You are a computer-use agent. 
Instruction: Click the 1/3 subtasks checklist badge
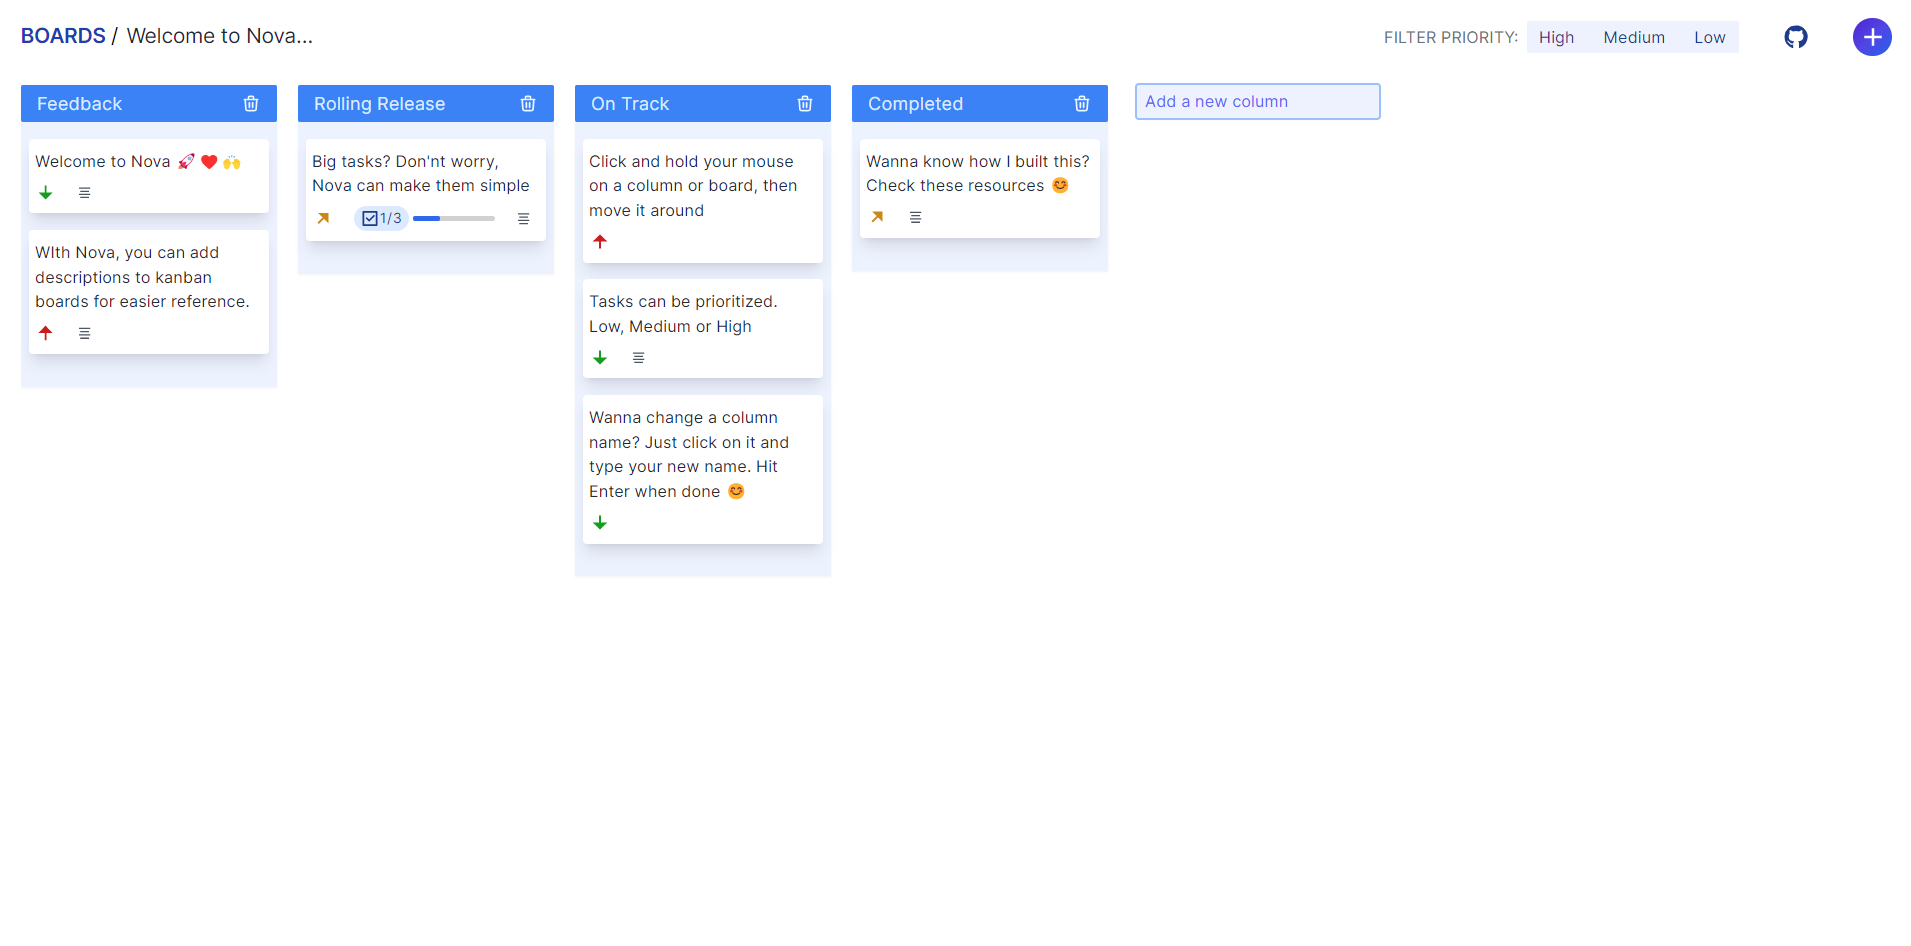pyautogui.click(x=381, y=218)
